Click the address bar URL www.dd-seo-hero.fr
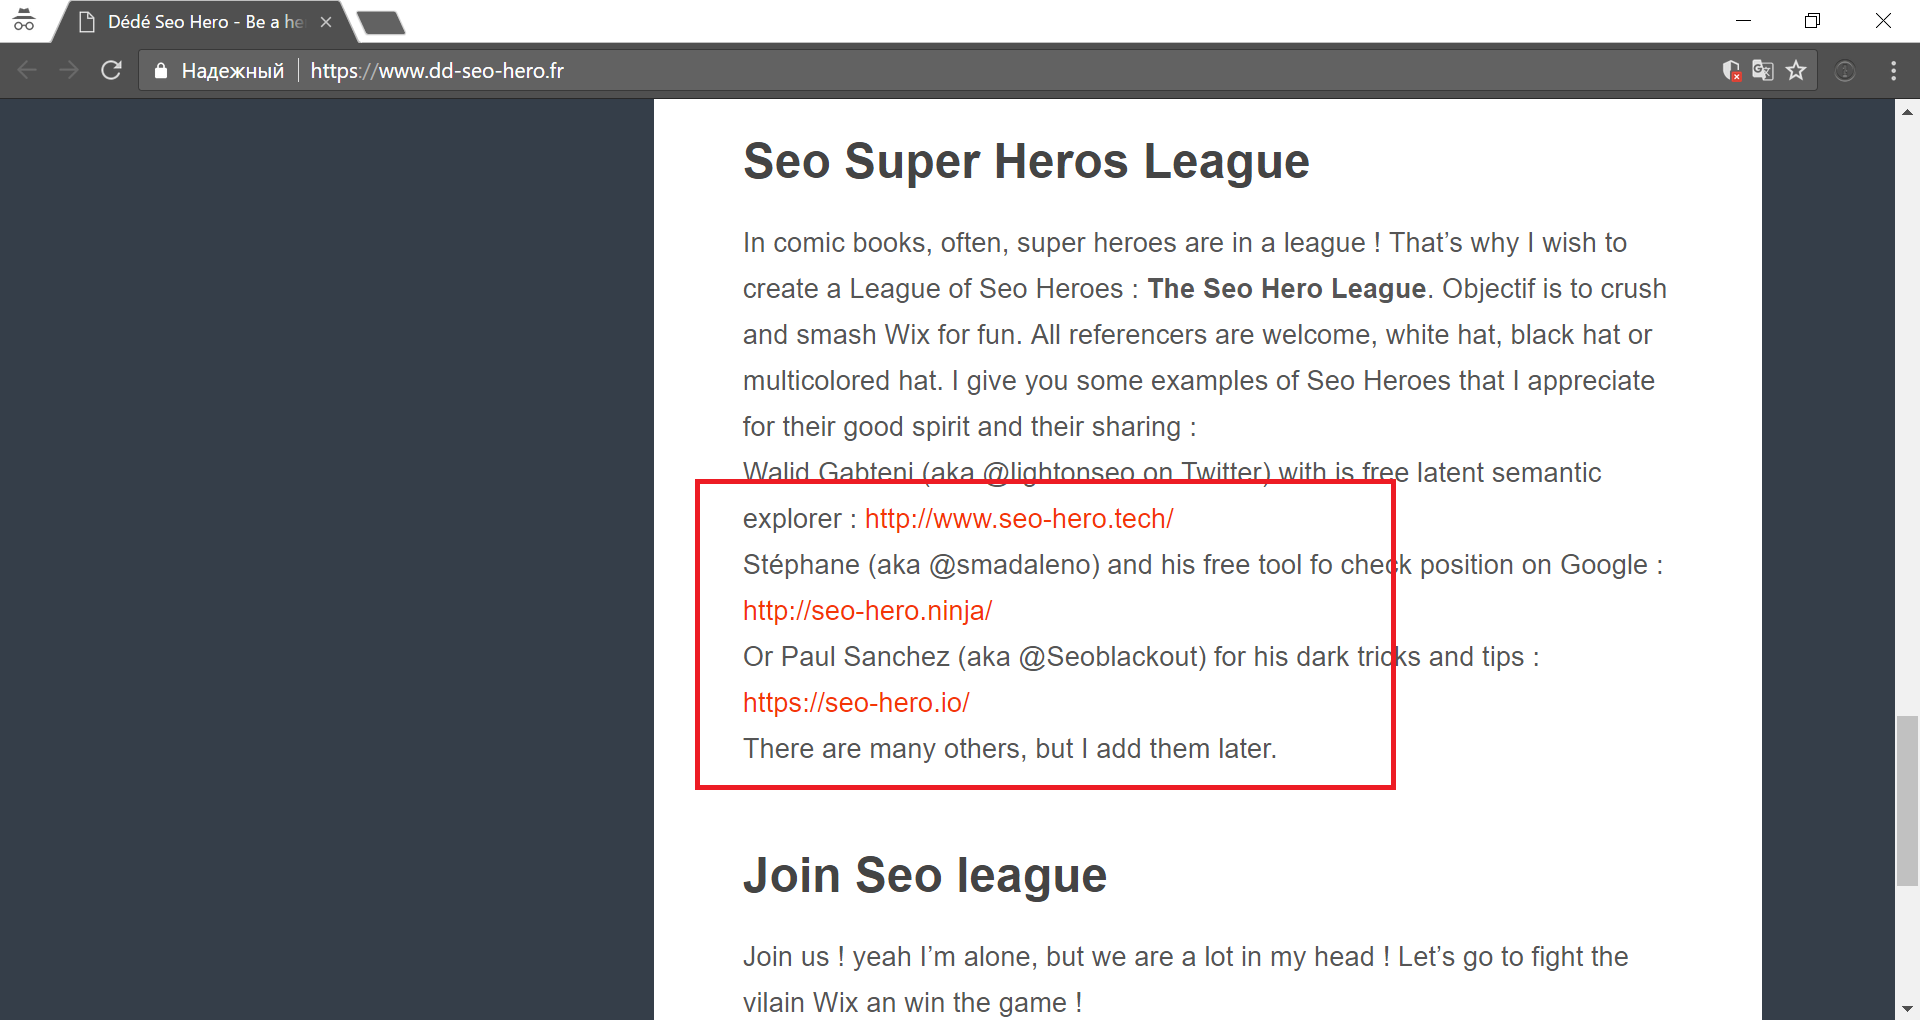Viewport: 1920px width, 1020px height. pyautogui.click(x=437, y=70)
